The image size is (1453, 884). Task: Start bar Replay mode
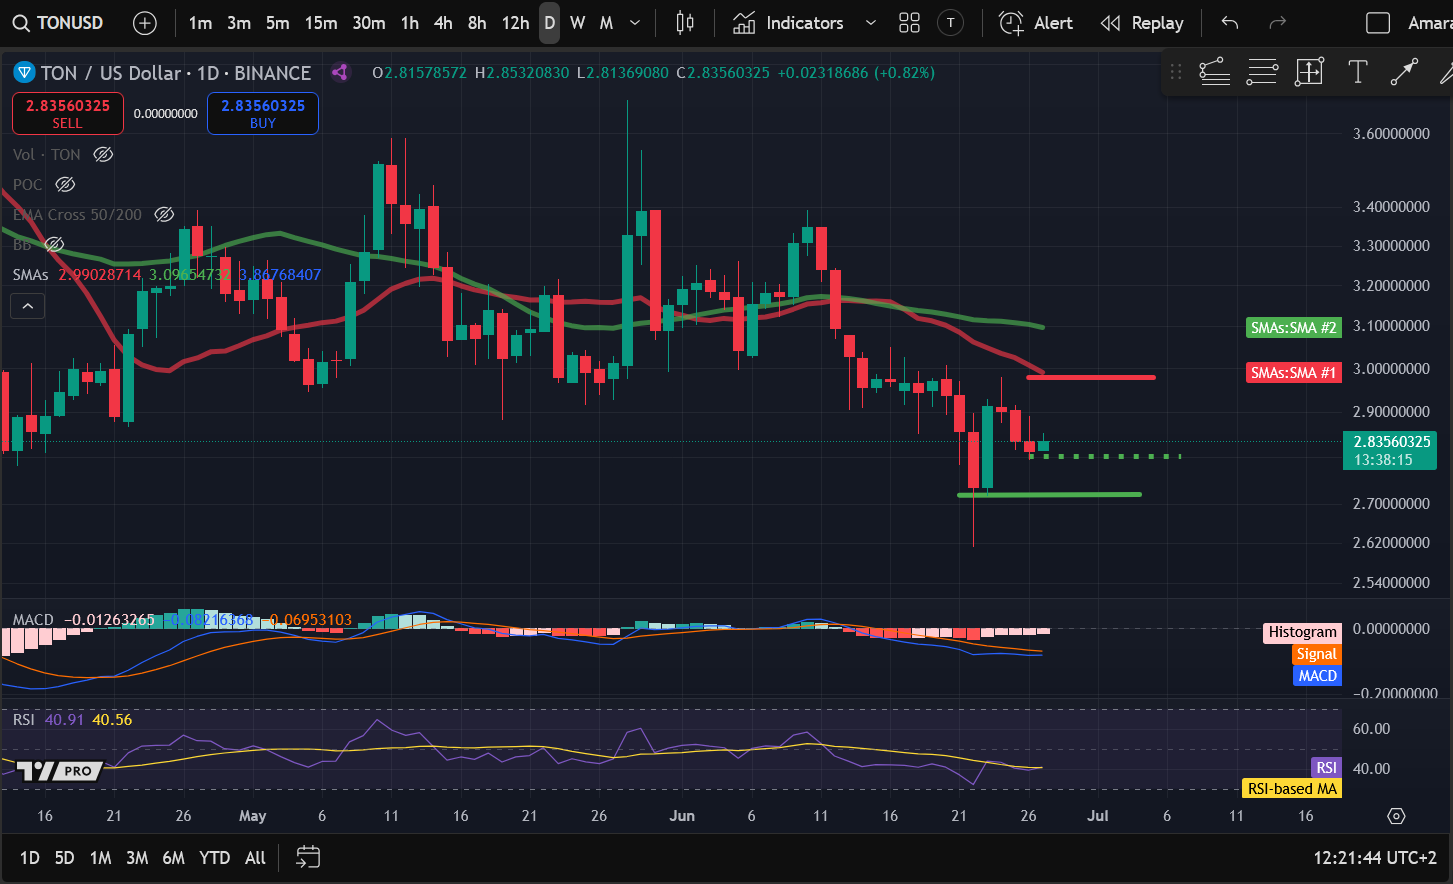[x=1142, y=23]
